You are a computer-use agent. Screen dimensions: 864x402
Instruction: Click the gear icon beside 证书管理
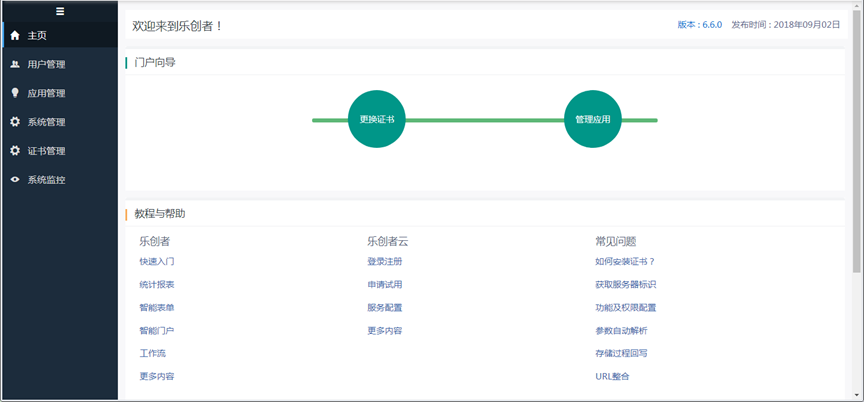coord(15,151)
